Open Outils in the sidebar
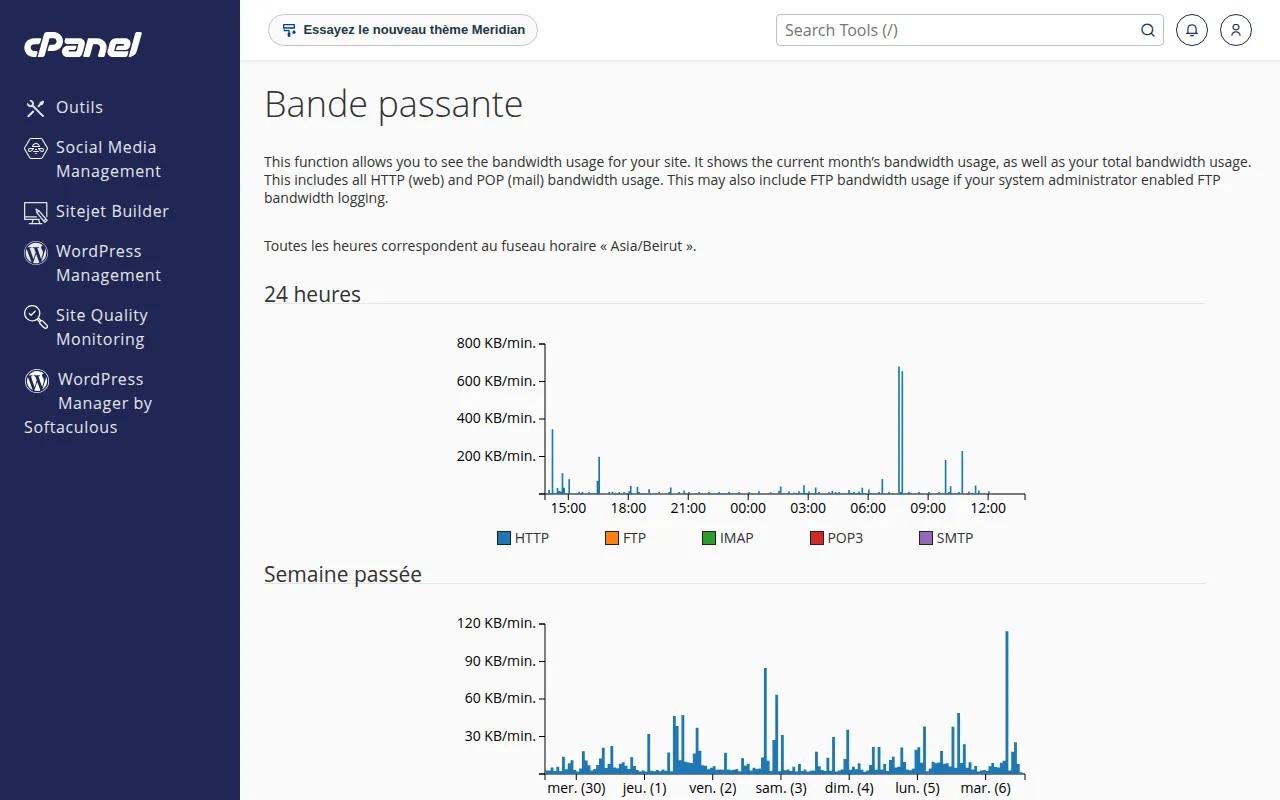The height and width of the screenshot is (800, 1280). (x=79, y=107)
